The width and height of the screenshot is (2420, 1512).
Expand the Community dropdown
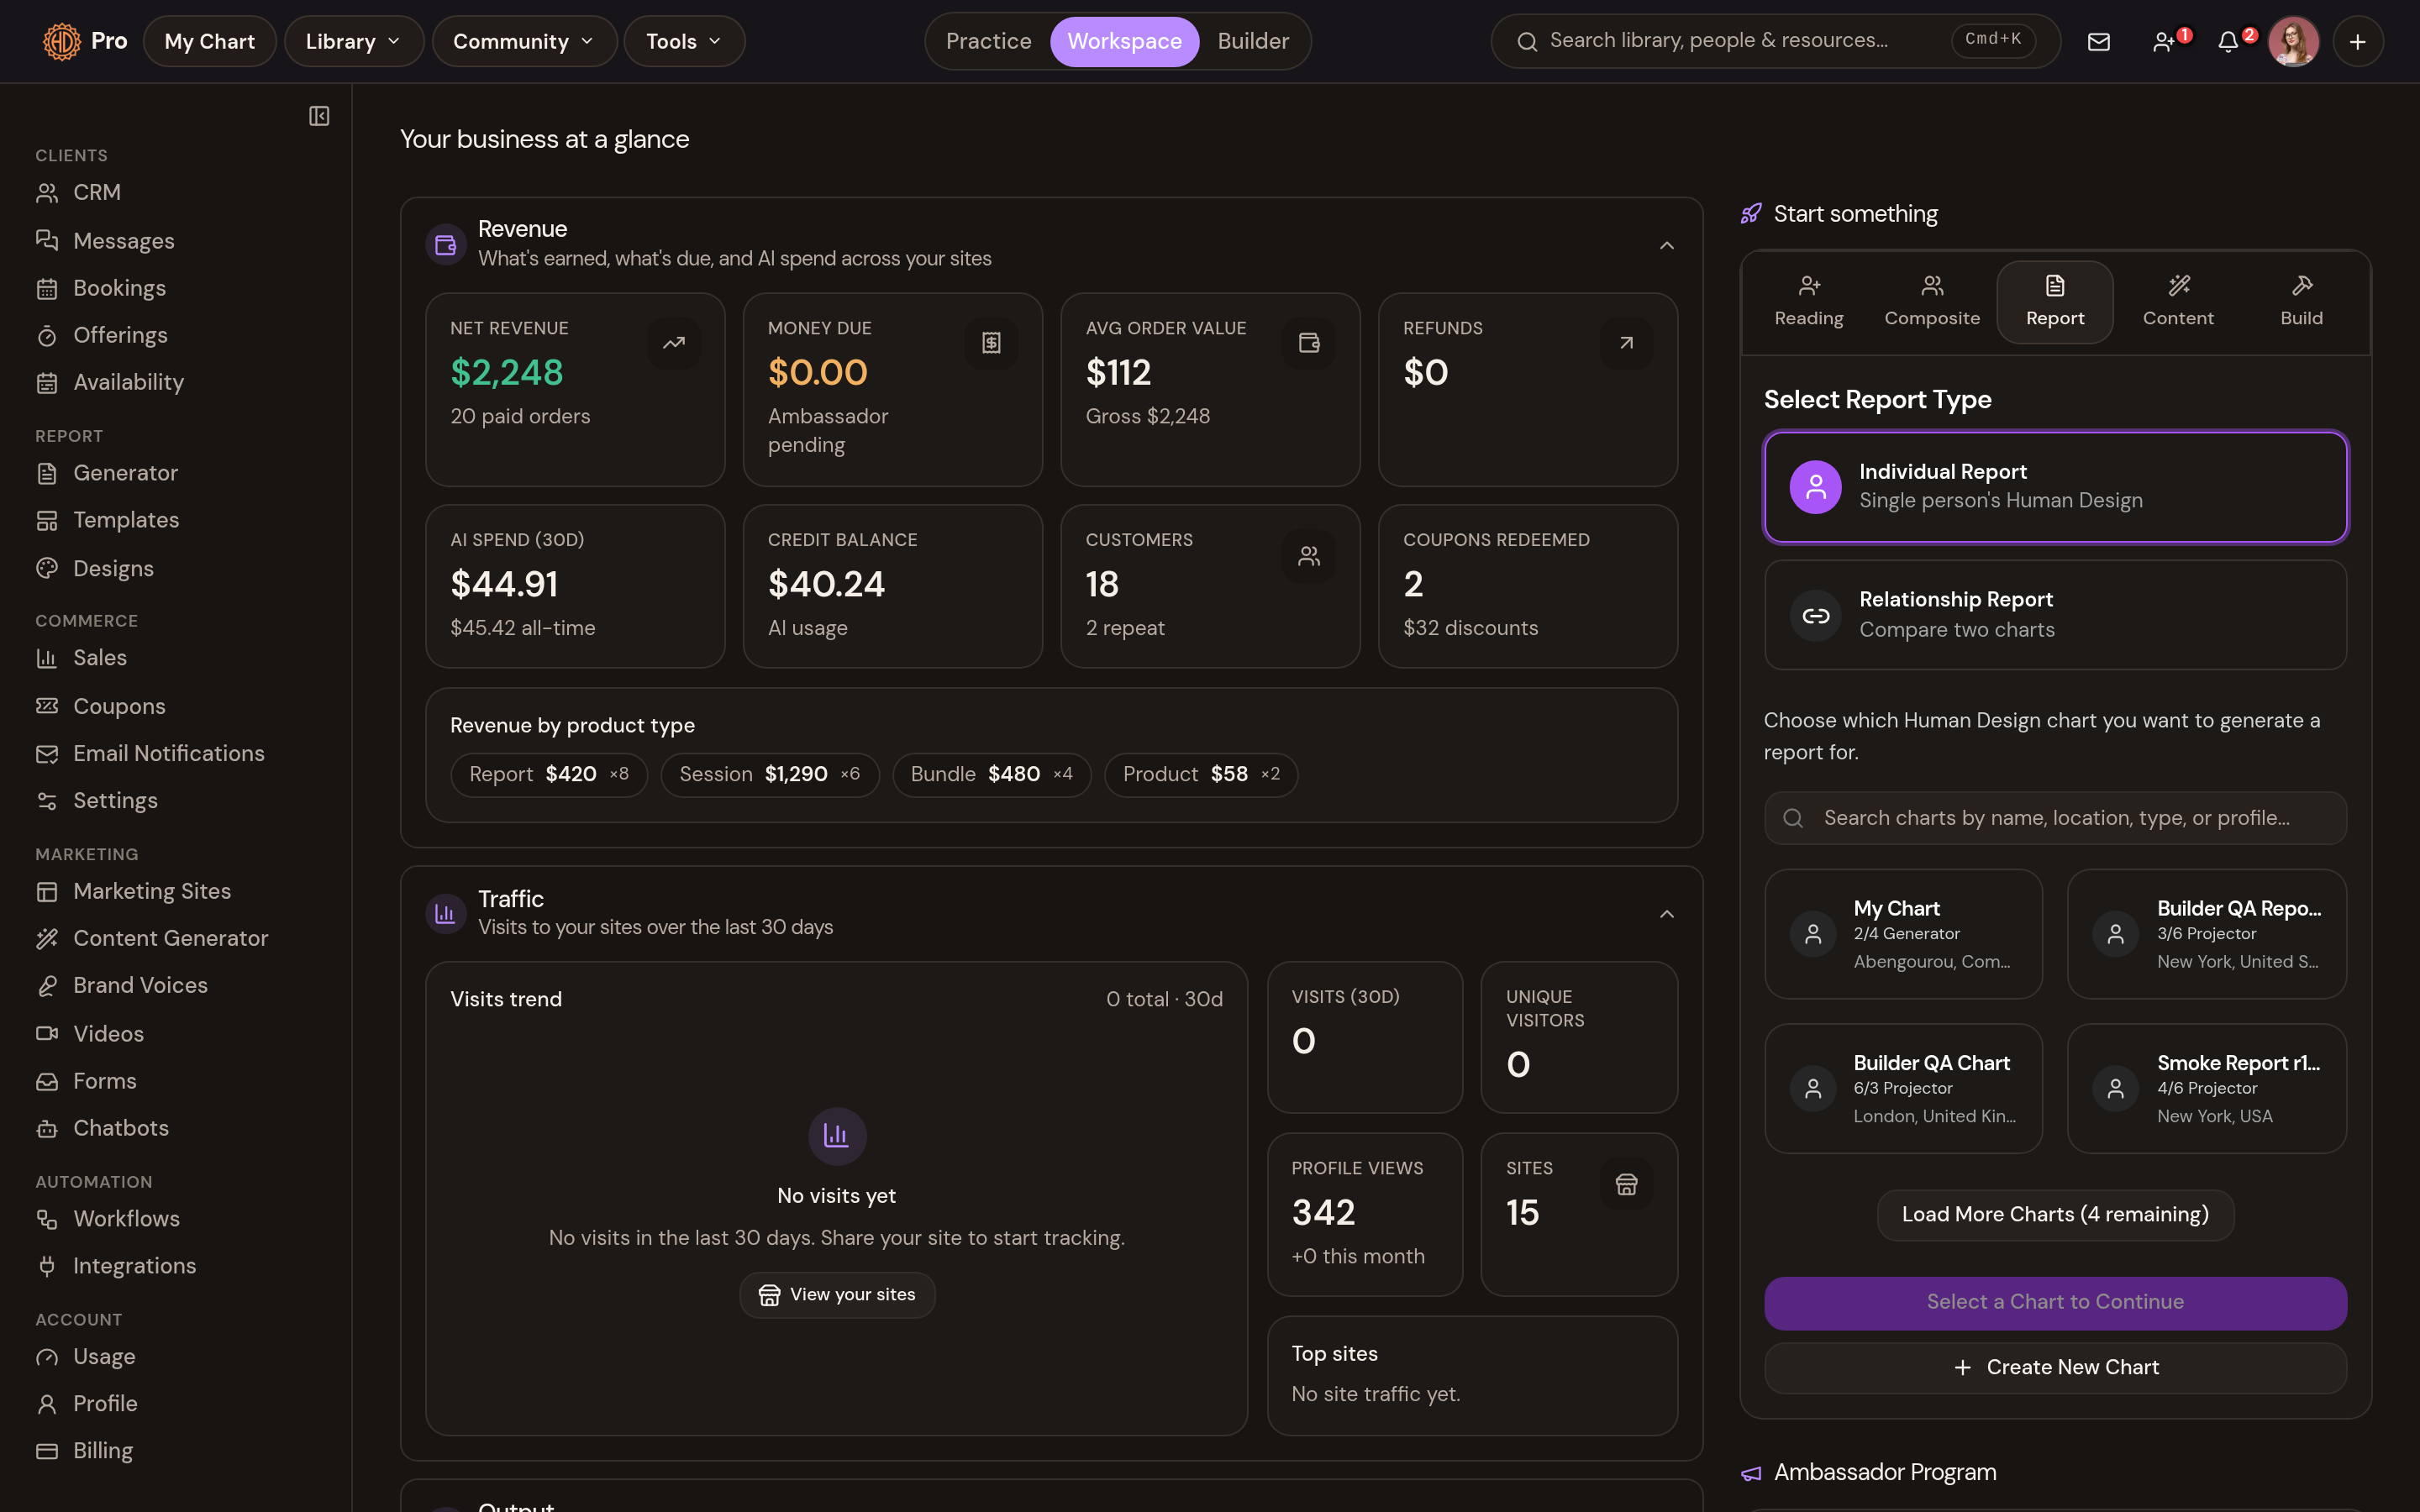(524, 41)
